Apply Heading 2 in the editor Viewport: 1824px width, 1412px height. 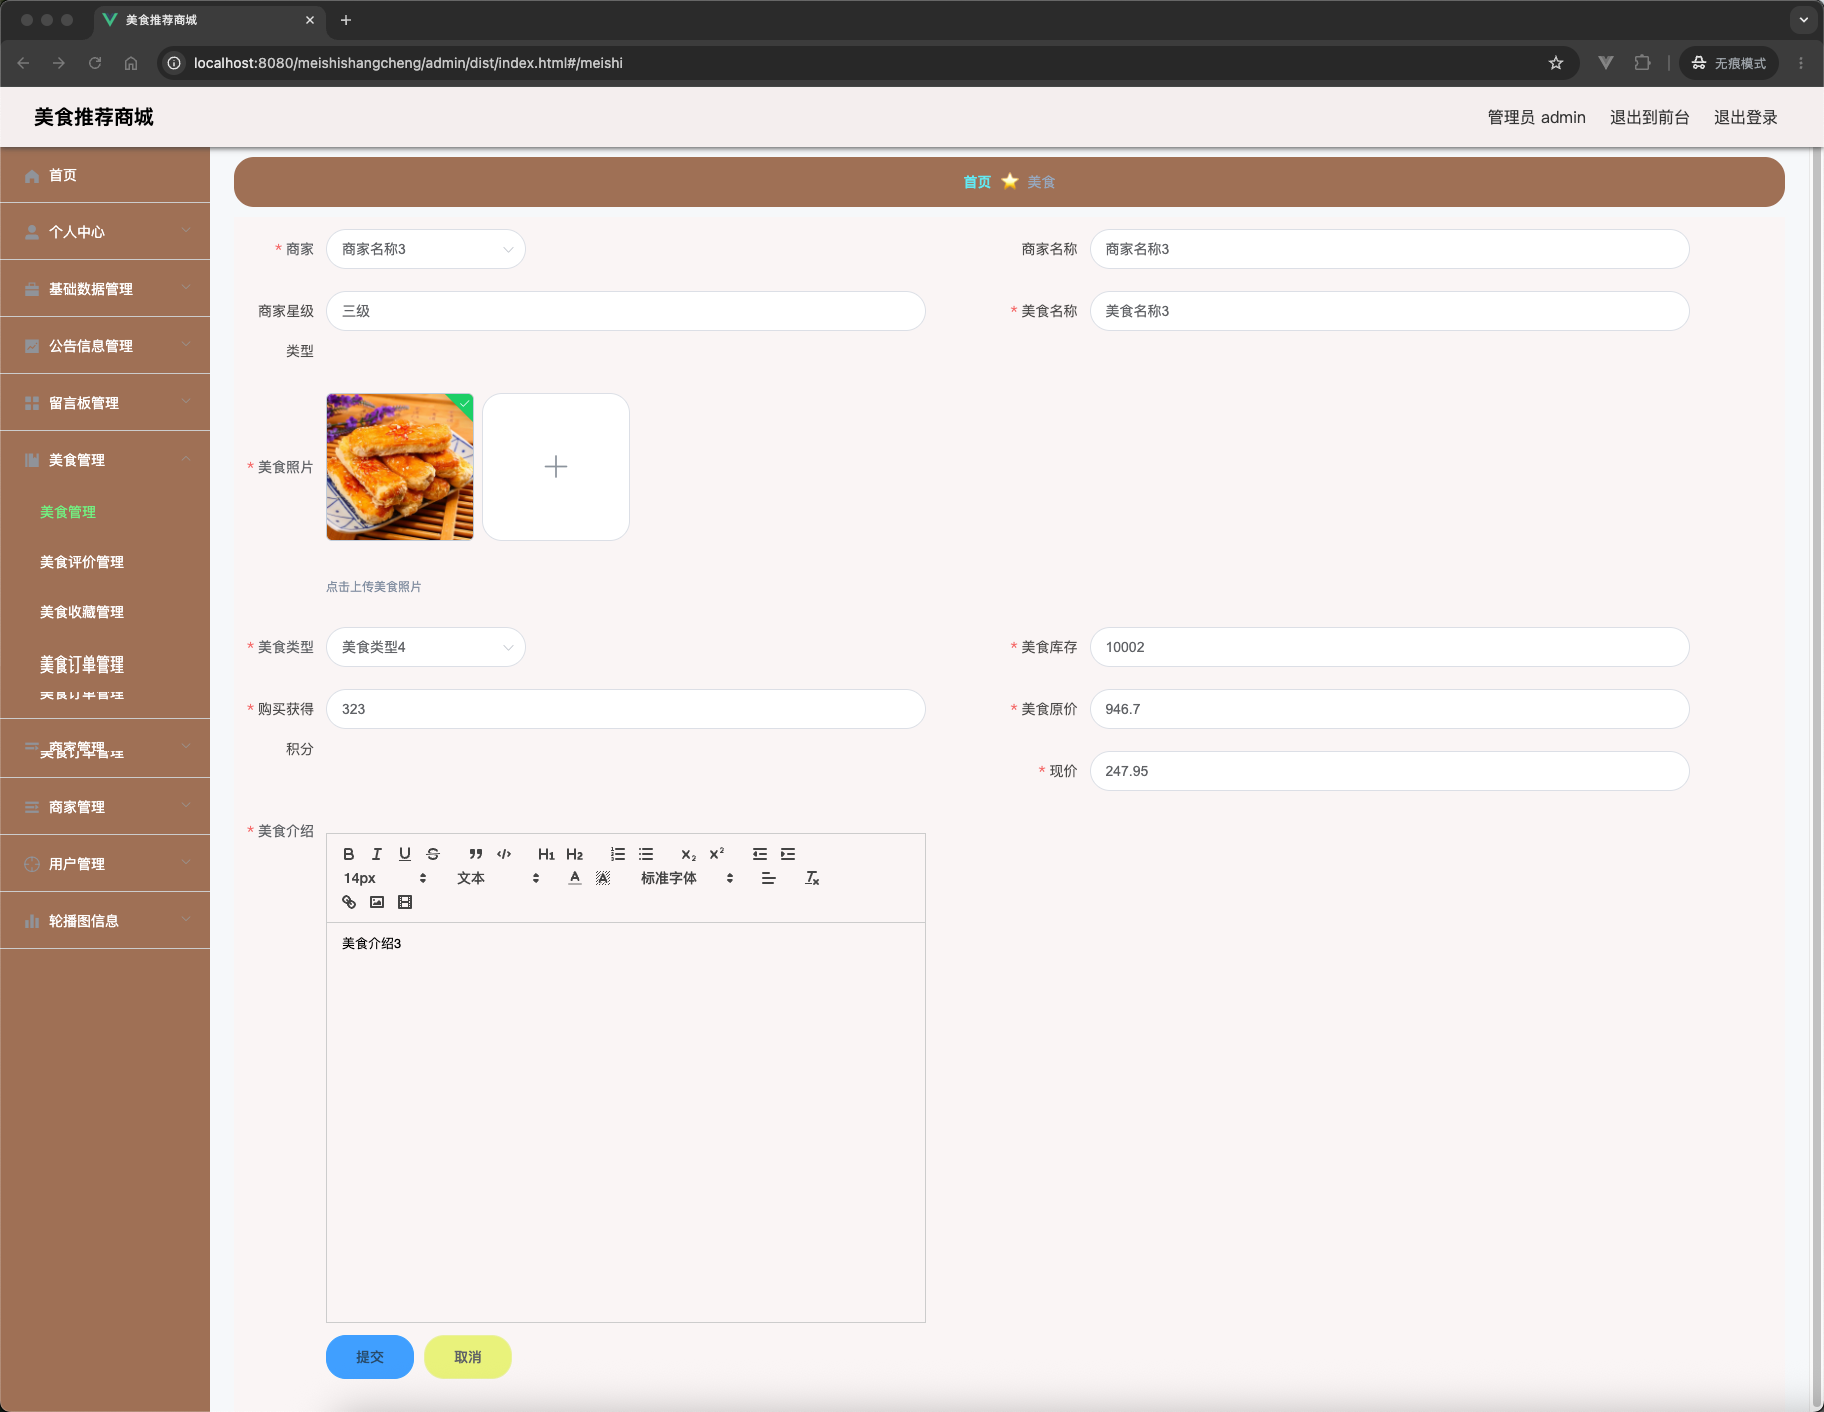click(x=574, y=854)
